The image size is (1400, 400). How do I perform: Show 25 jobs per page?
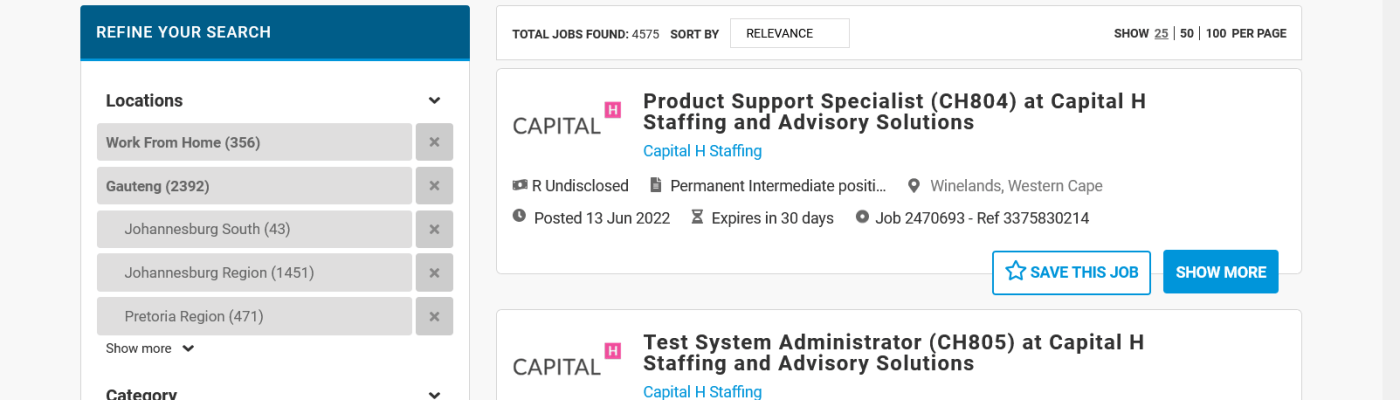tap(1161, 33)
